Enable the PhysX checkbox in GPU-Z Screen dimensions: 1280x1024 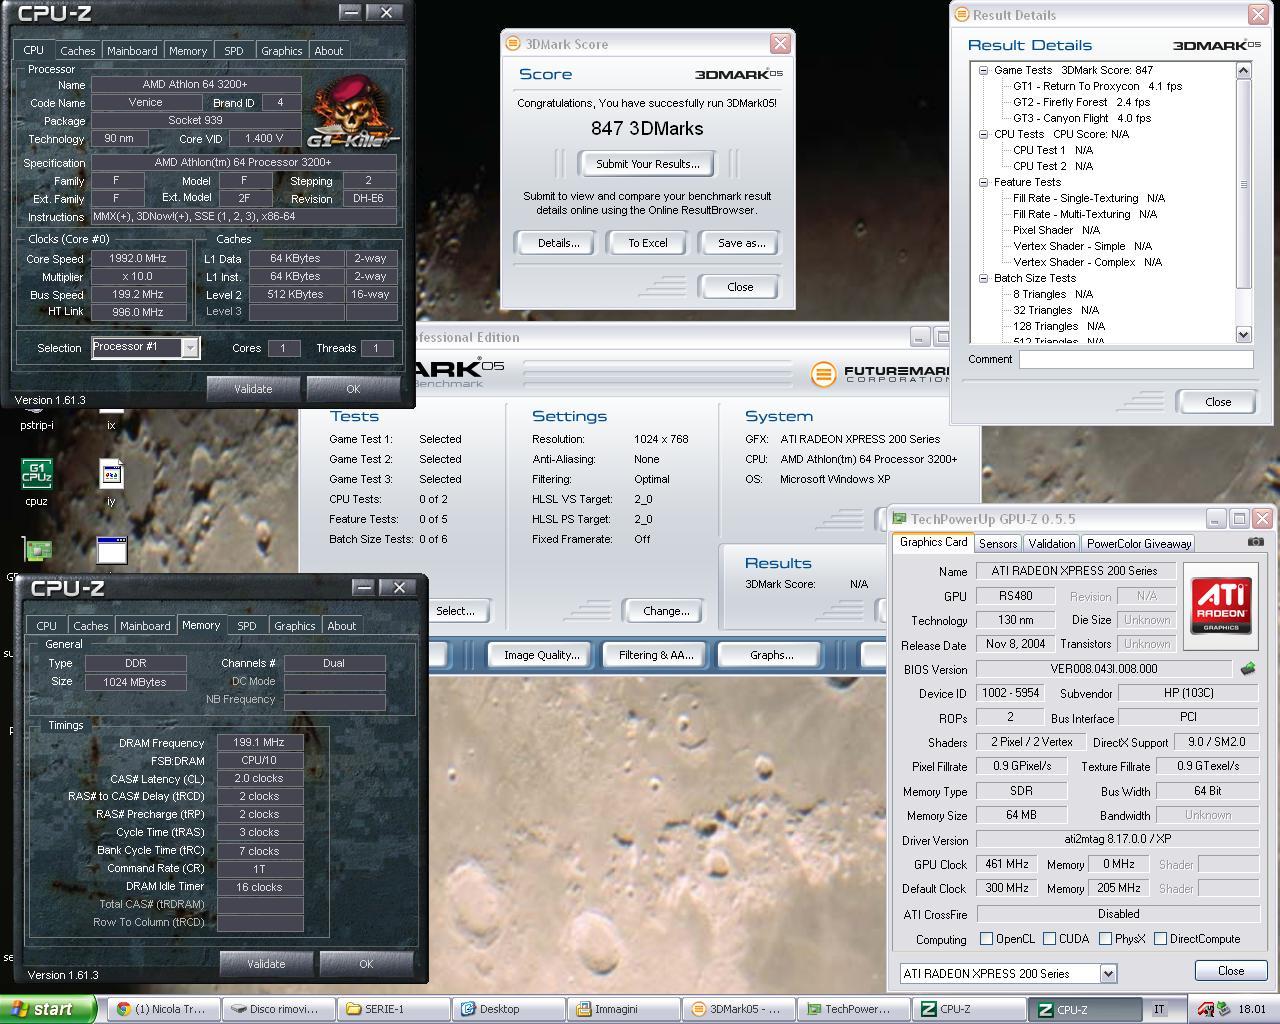click(x=1105, y=939)
